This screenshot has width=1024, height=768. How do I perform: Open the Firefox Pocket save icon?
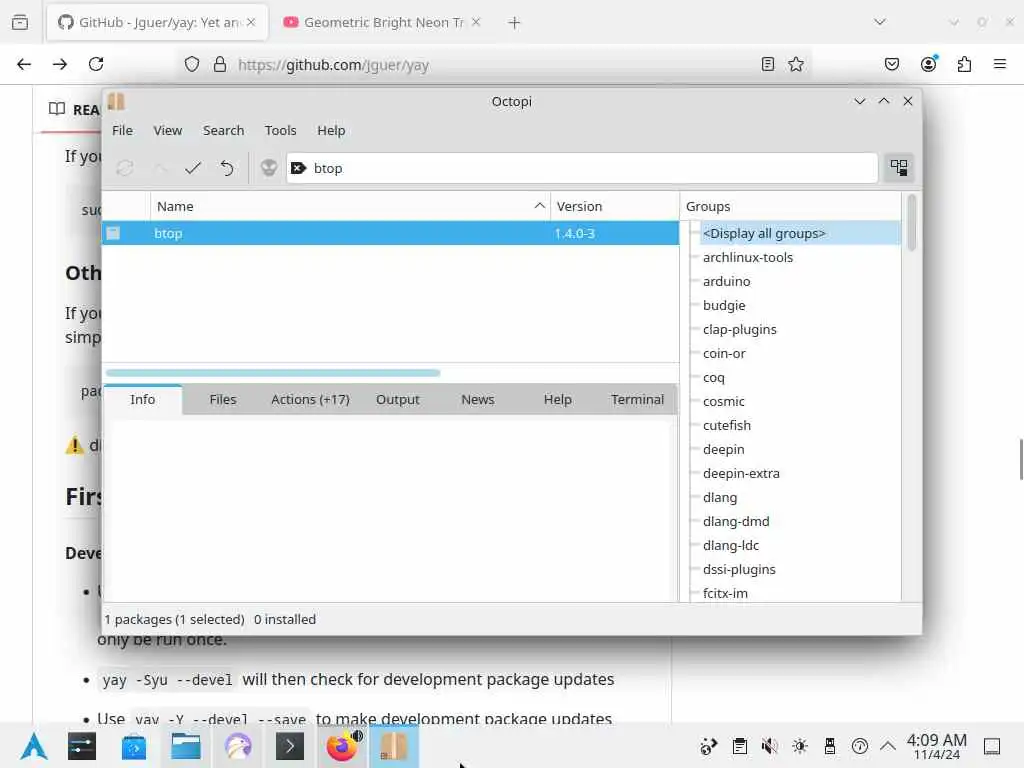coord(891,64)
